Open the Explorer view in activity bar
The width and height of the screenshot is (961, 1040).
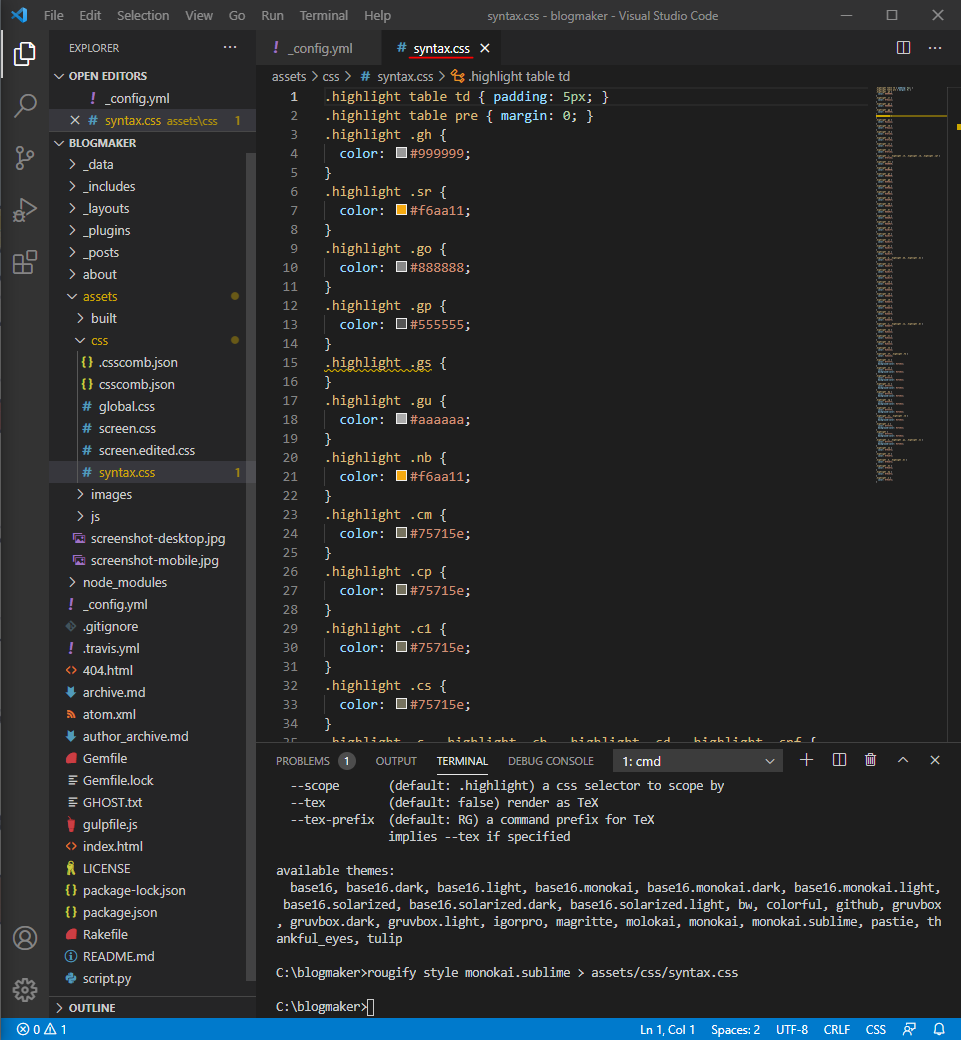tap(25, 54)
